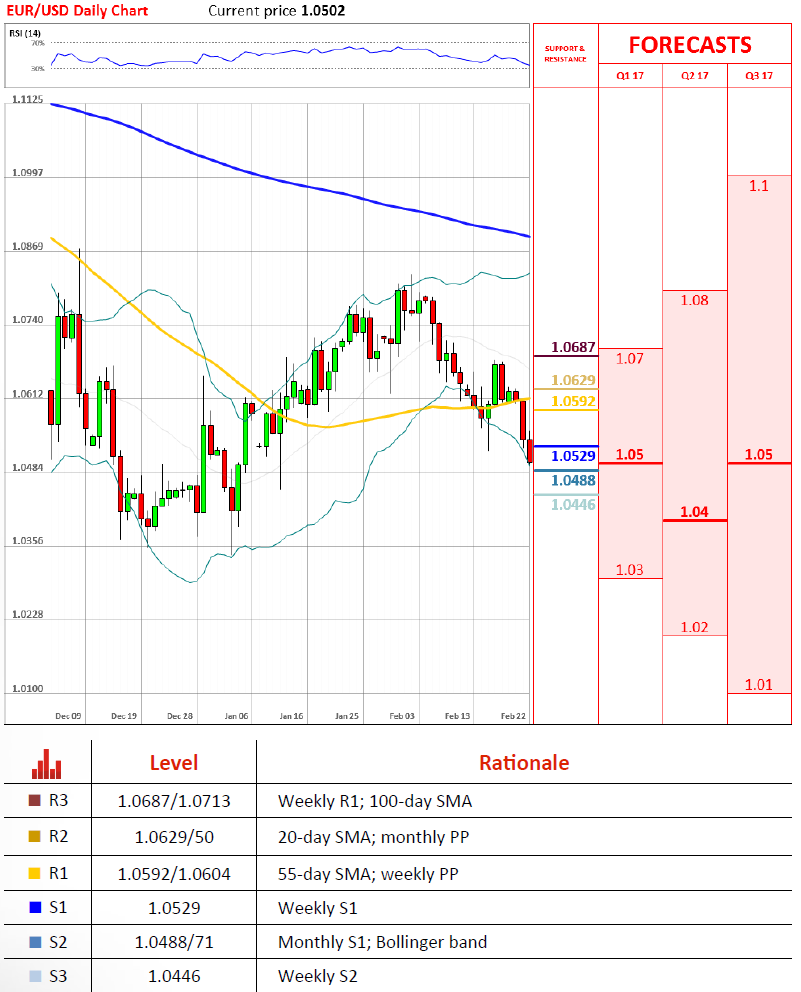This screenshot has width=801, height=992.
Task: Select the S3 light blue color swatch
Action: [x=35, y=976]
